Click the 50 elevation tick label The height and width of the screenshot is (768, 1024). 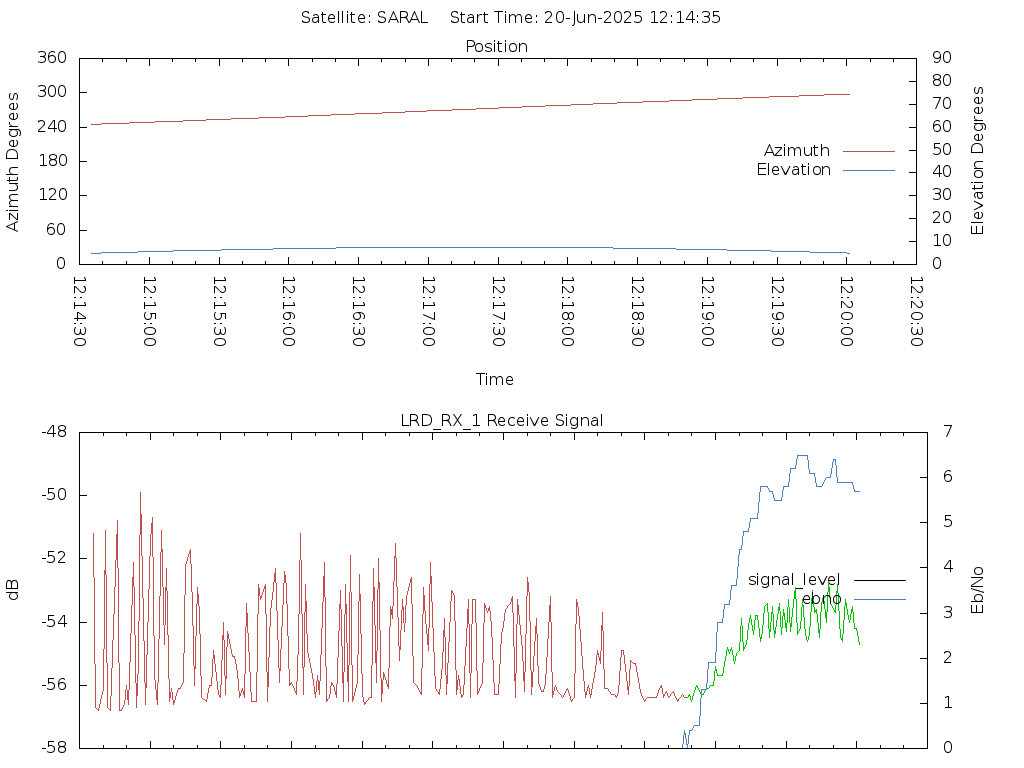click(942, 150)
